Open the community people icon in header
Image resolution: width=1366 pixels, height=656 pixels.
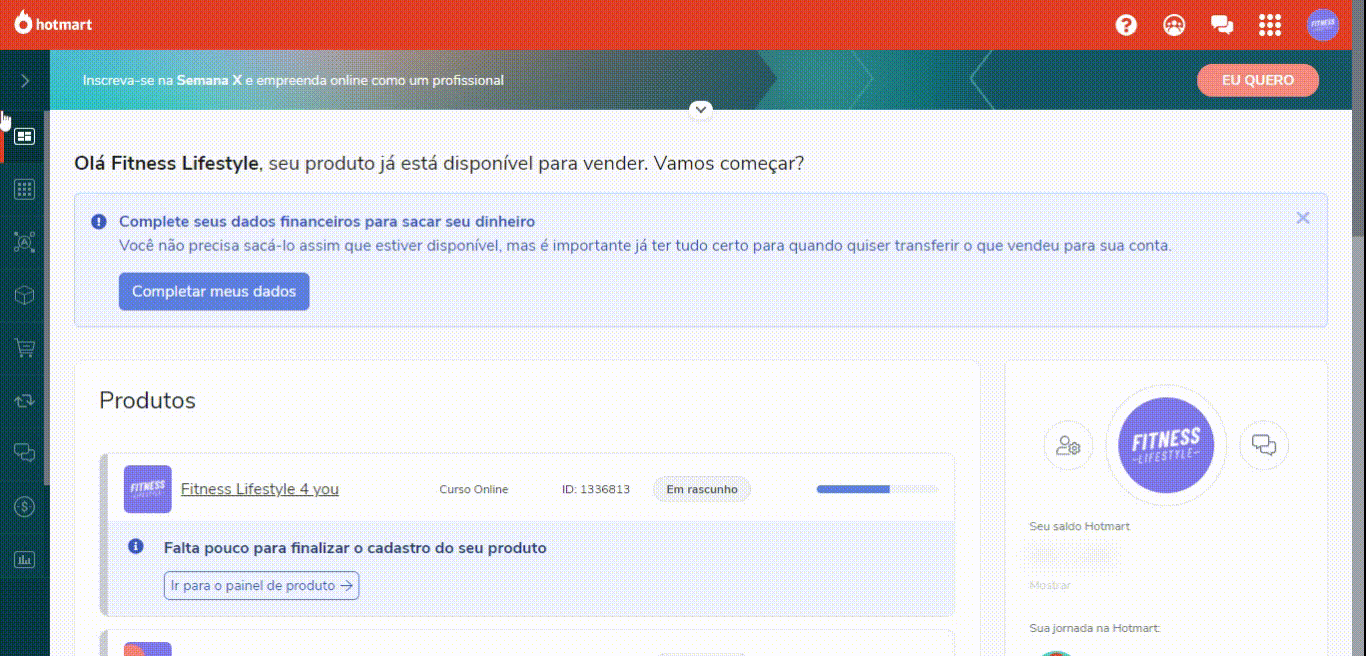click(x=1174, y=25)
